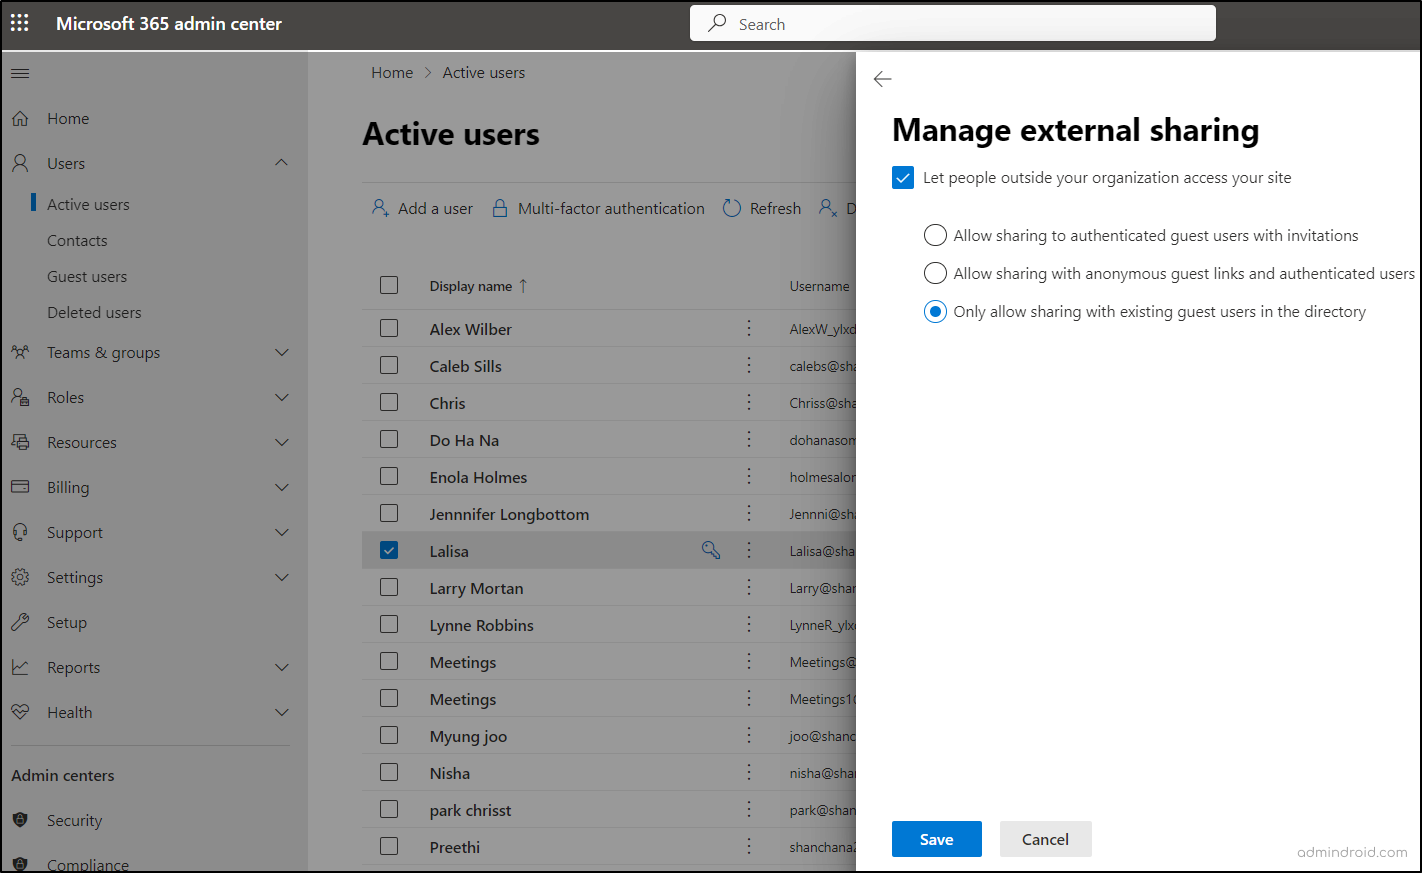
Task: Switch to the Deleted users page
Action: (94, 312)
